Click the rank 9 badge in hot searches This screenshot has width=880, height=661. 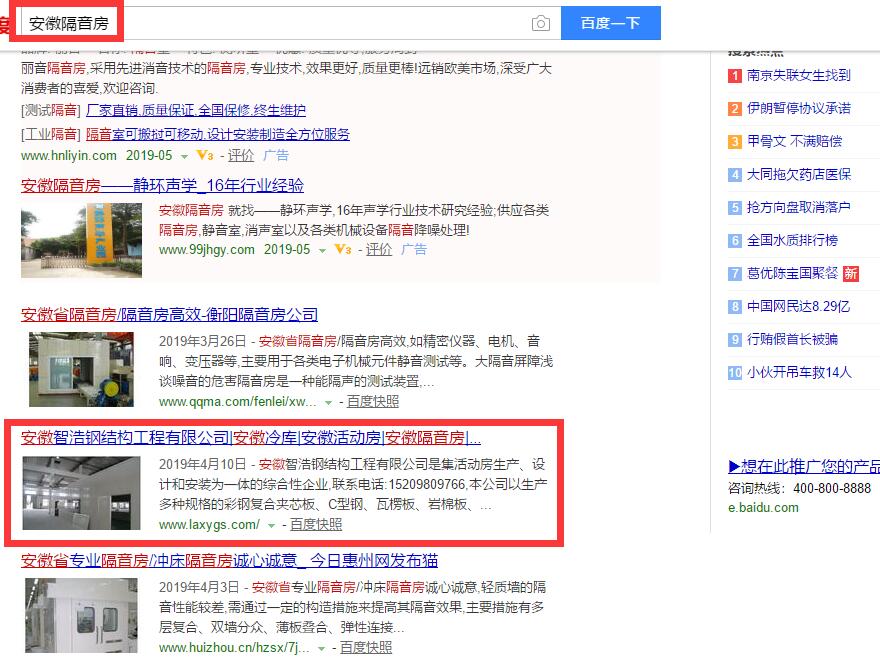click(735, 340)
